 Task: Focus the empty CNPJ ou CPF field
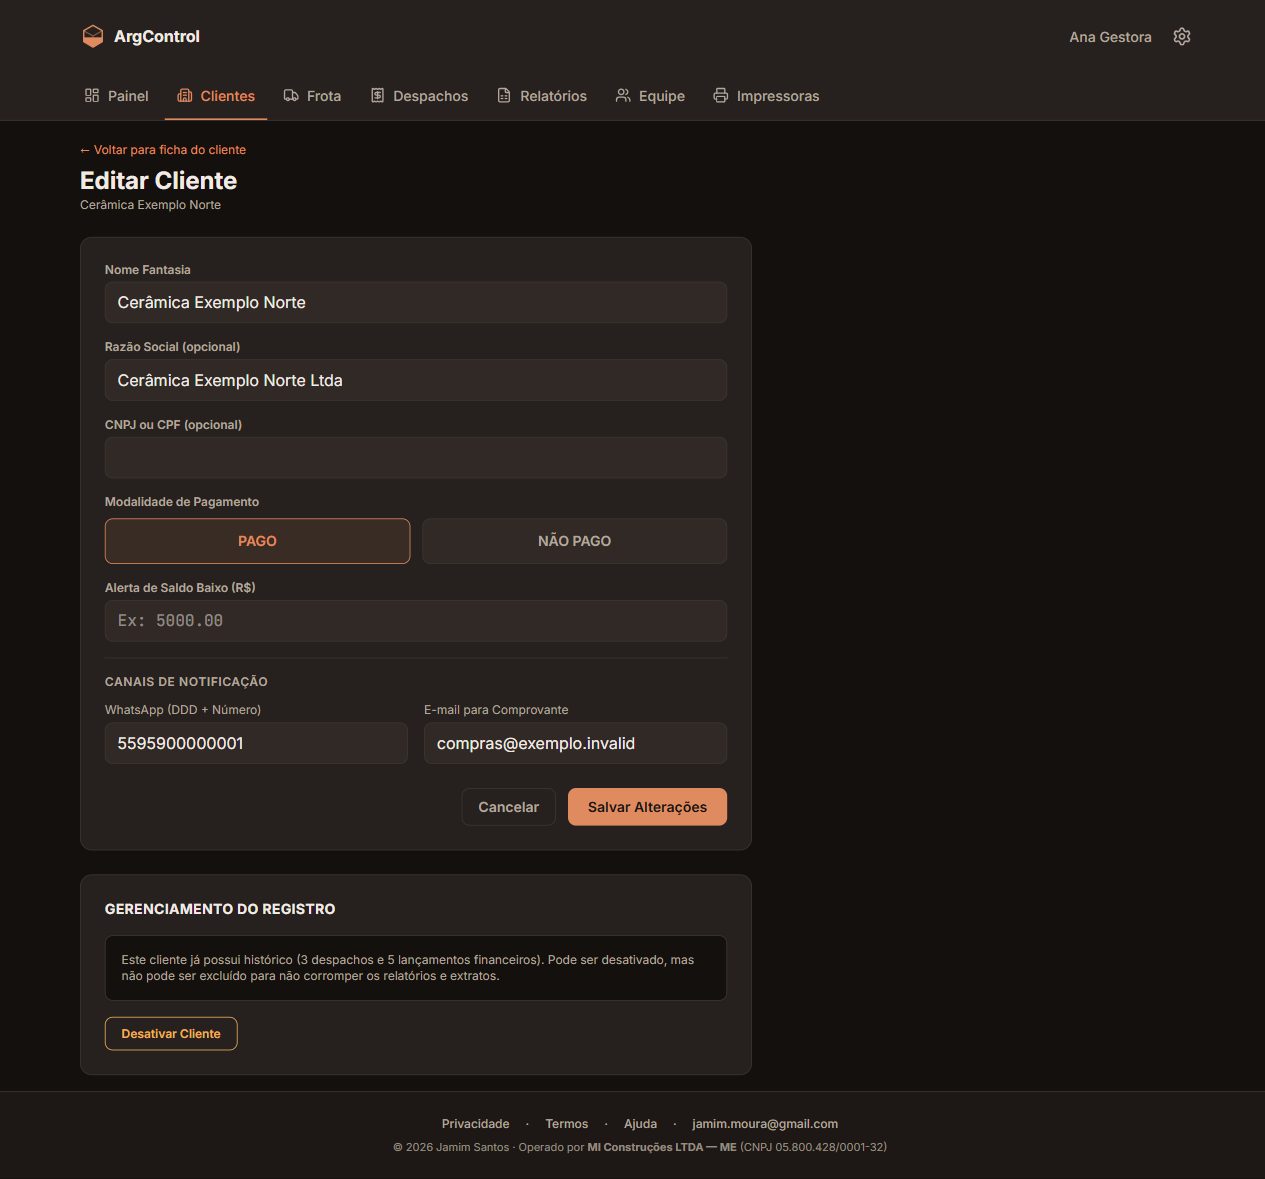point(416,458)
